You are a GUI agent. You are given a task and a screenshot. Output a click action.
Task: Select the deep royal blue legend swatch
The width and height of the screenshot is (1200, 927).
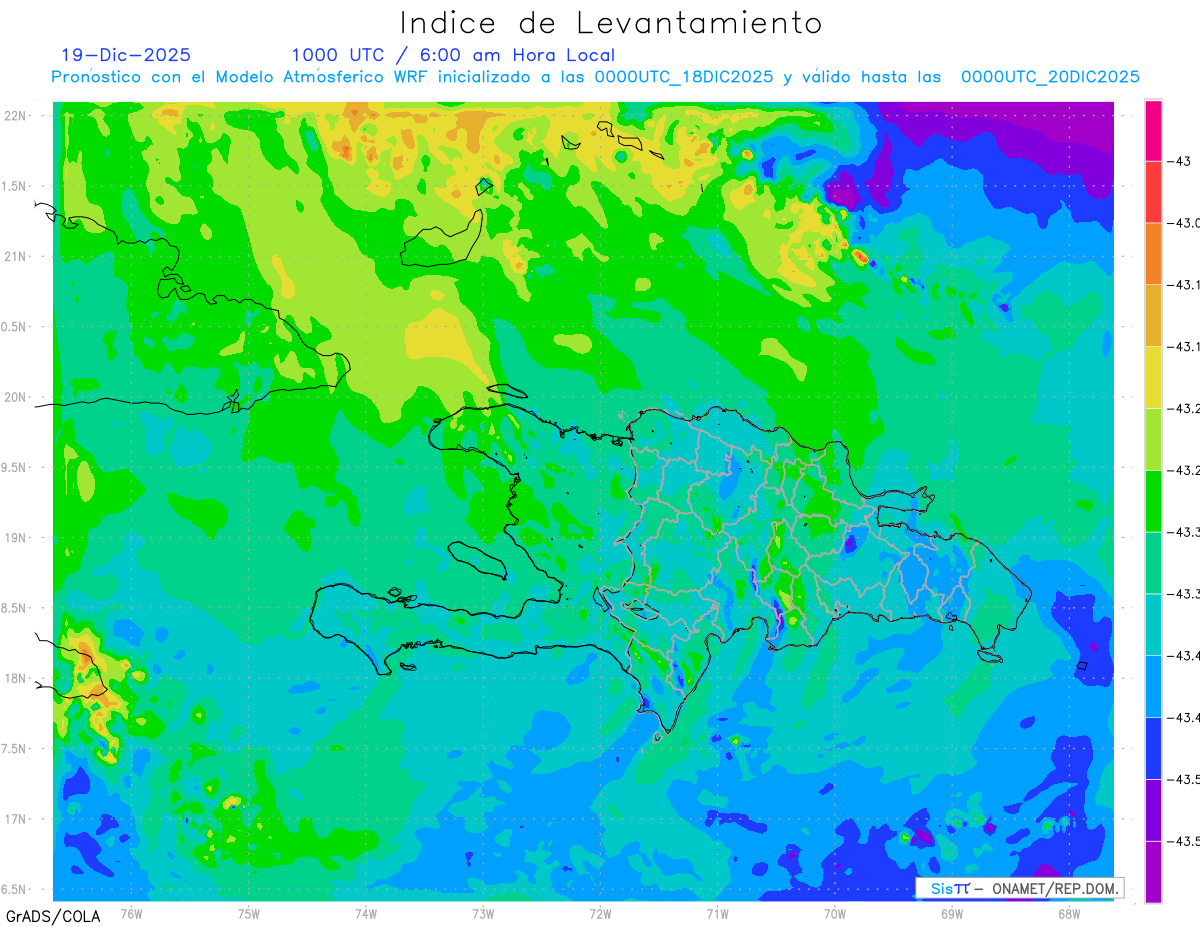1153,748
